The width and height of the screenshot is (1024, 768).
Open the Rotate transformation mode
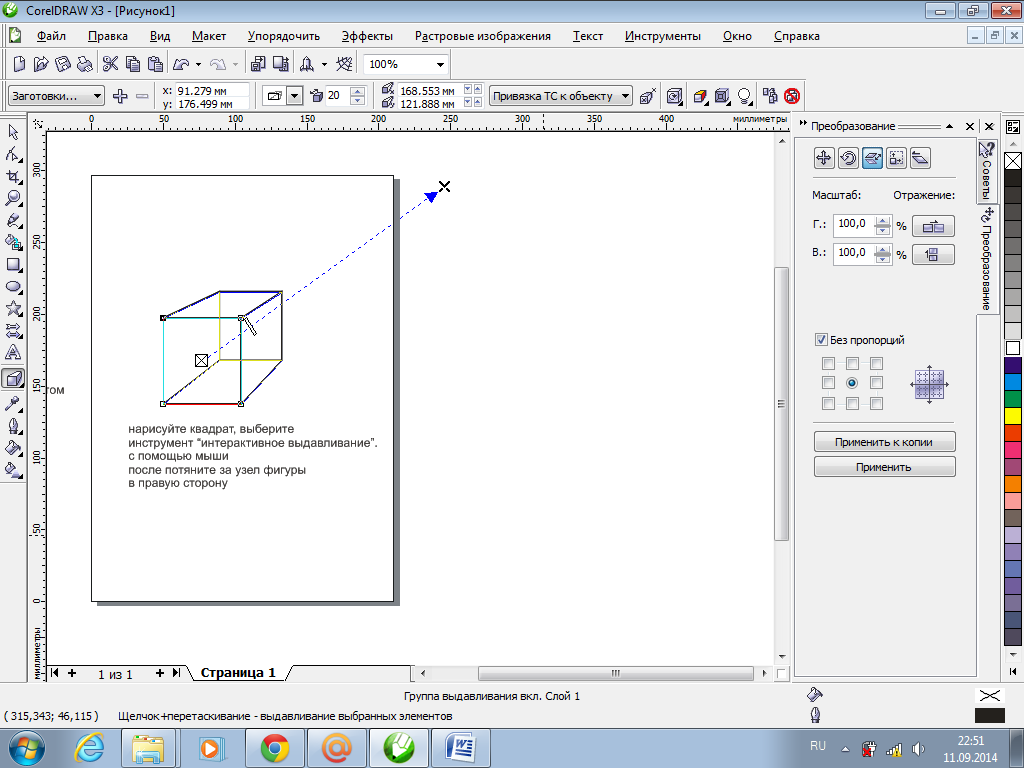click(x=847, y=157)
